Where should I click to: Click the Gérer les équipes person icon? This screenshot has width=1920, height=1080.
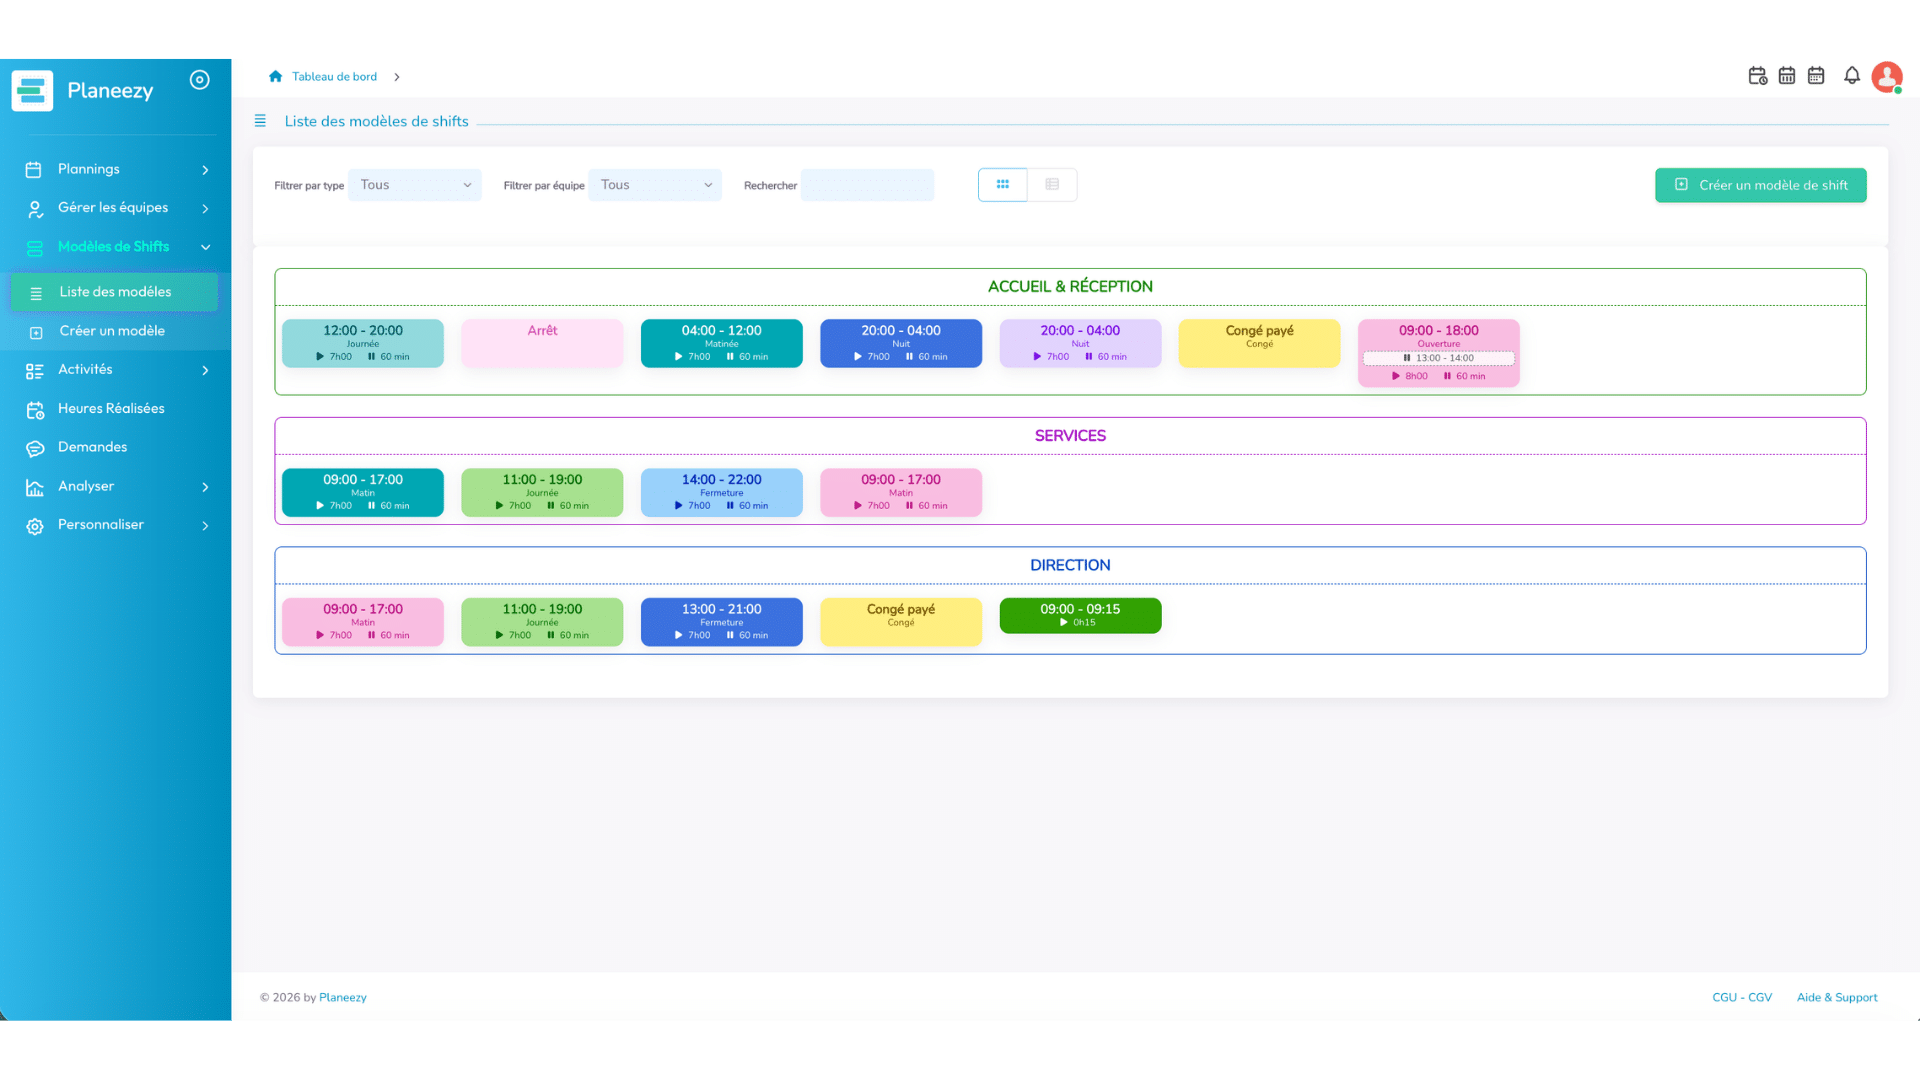35,209
